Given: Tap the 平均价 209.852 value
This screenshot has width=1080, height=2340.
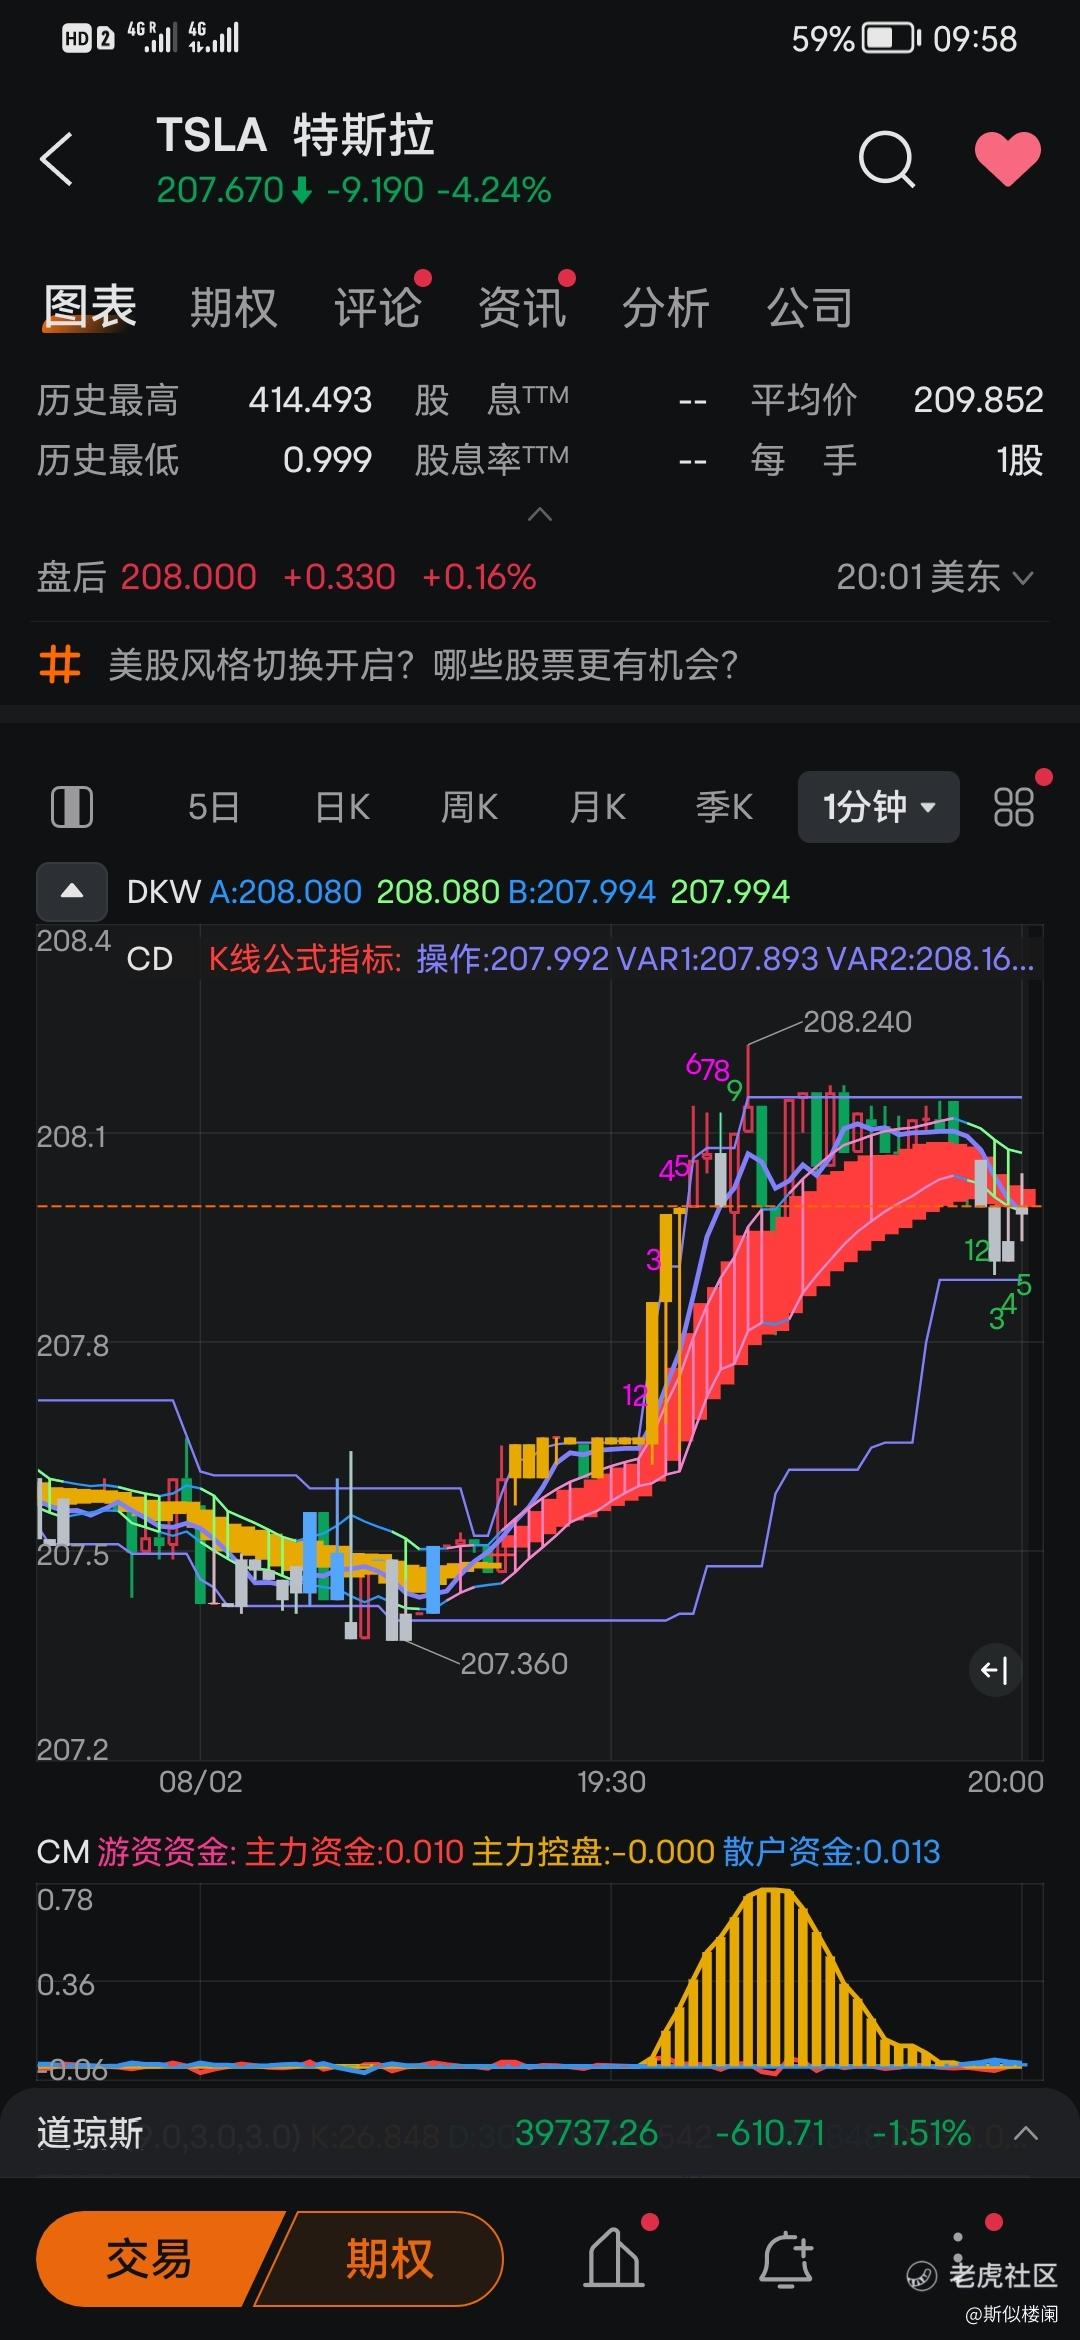Looking at the screenshot, I should coord(978,400).
